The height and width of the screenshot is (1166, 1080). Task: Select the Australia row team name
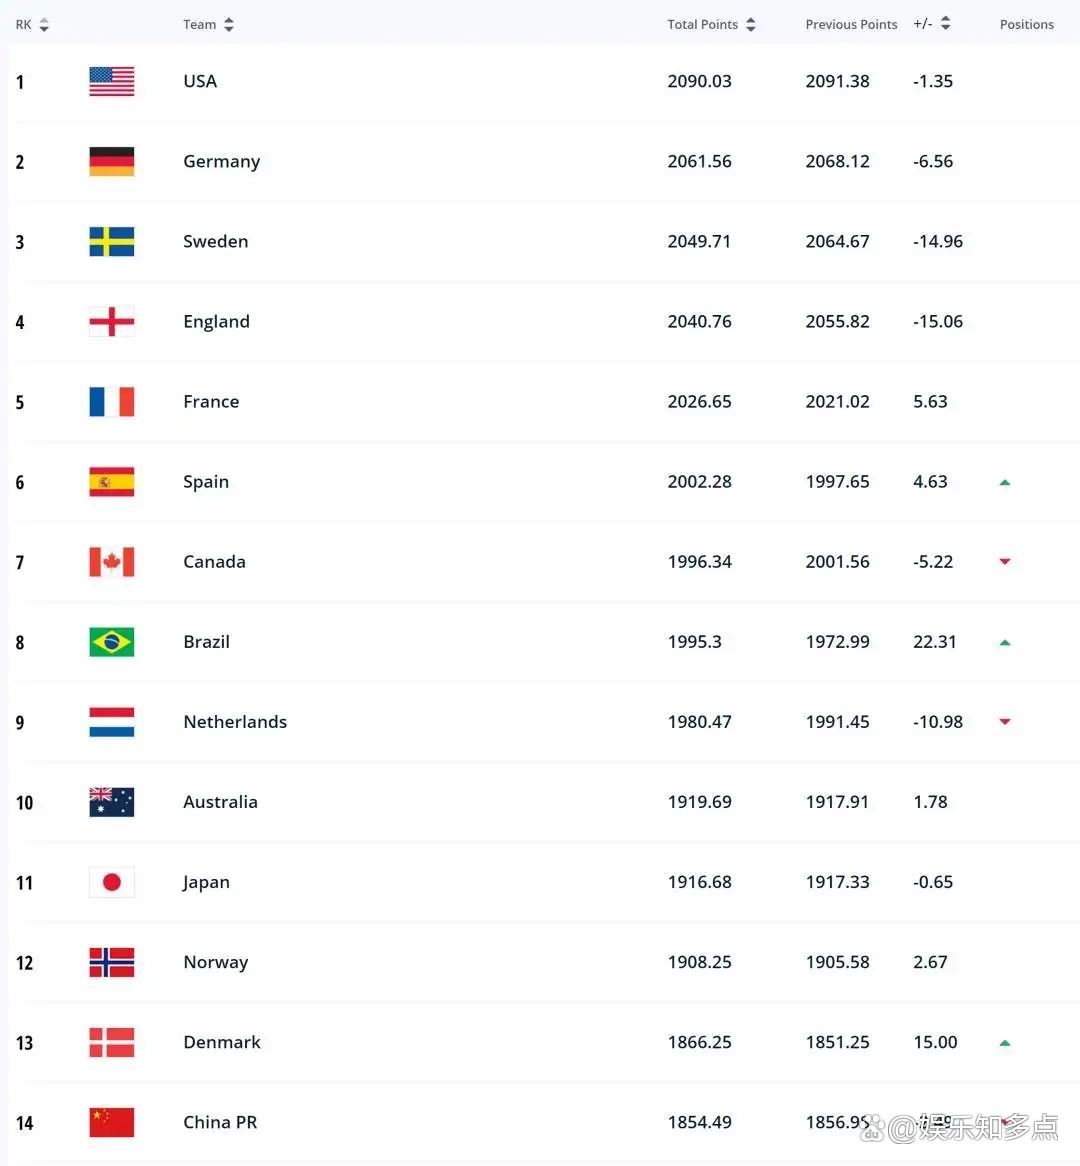pyautogui.click(x=220, y=802)
